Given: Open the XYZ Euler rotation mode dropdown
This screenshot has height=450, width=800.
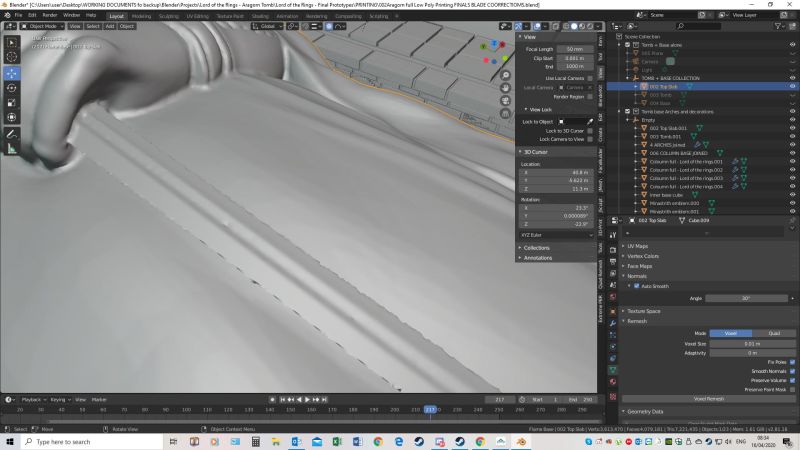Looking at the screenshot, I should [556, 235].
